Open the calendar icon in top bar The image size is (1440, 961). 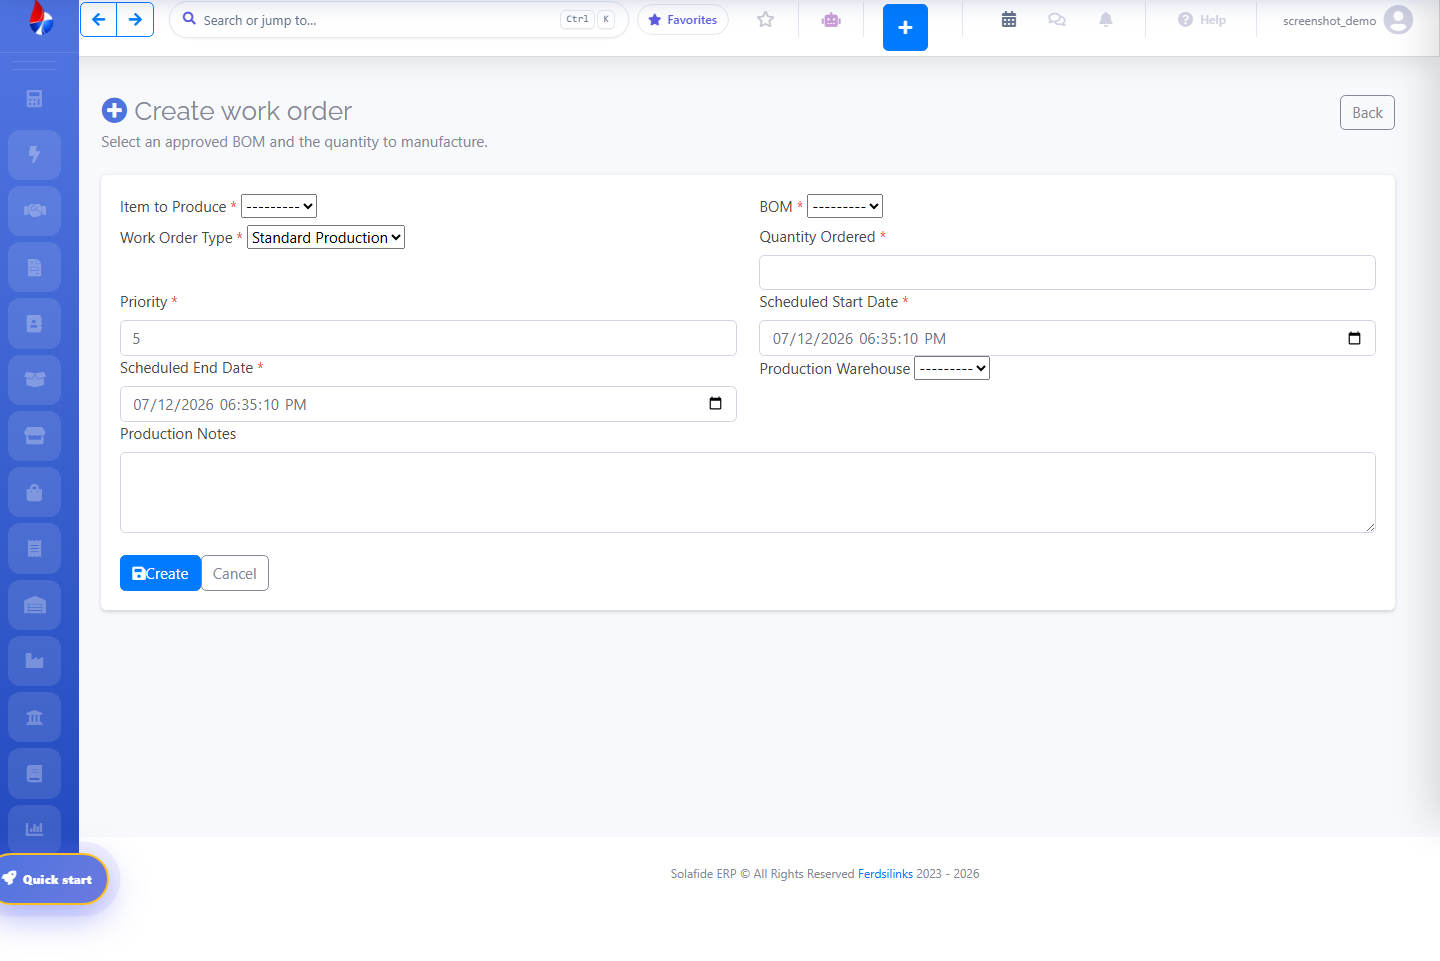pos(1009,19)
